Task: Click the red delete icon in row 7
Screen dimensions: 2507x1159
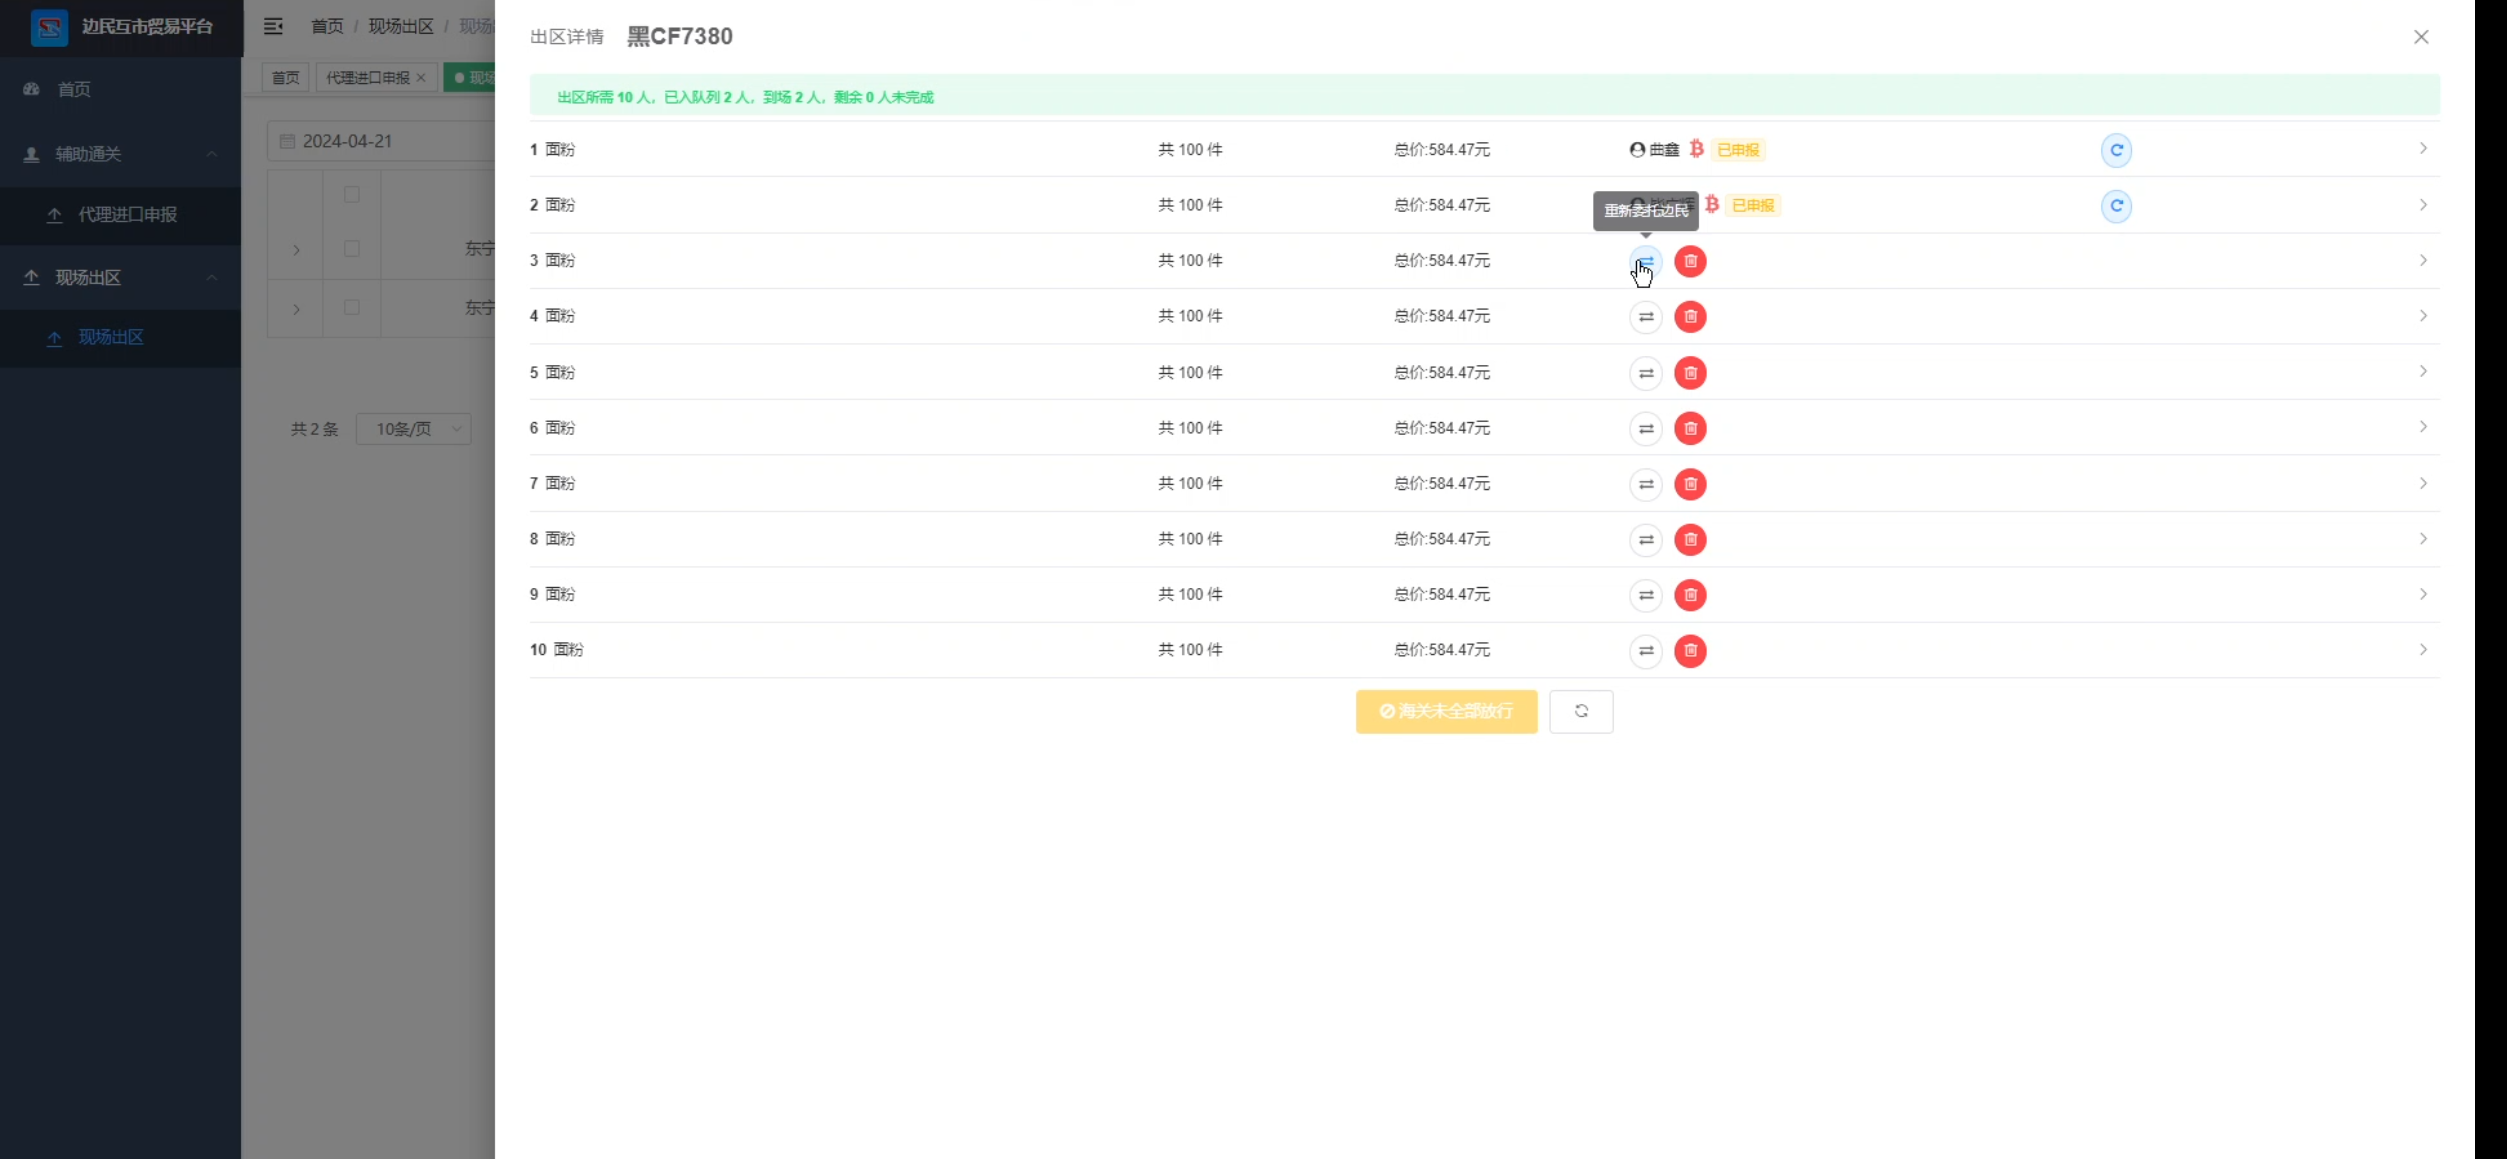Action: 1690,484
